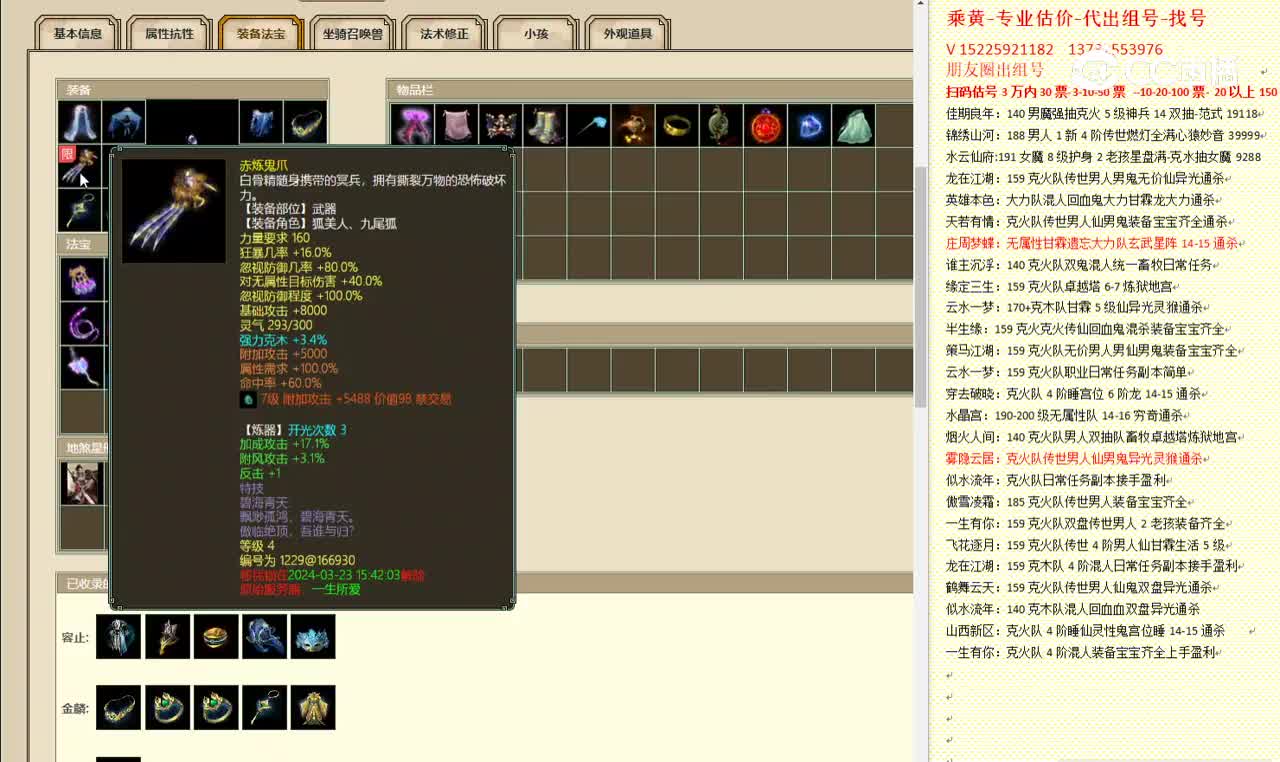Click the first 法宝 treasure icon

tap(82, 279)
